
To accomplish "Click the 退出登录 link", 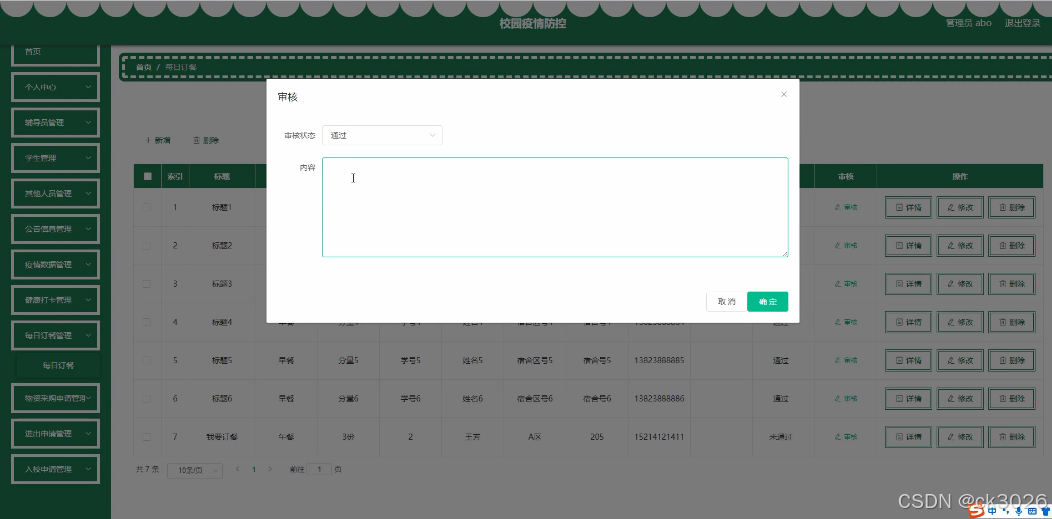I will pyautogui.click(x=1022, y=23).
